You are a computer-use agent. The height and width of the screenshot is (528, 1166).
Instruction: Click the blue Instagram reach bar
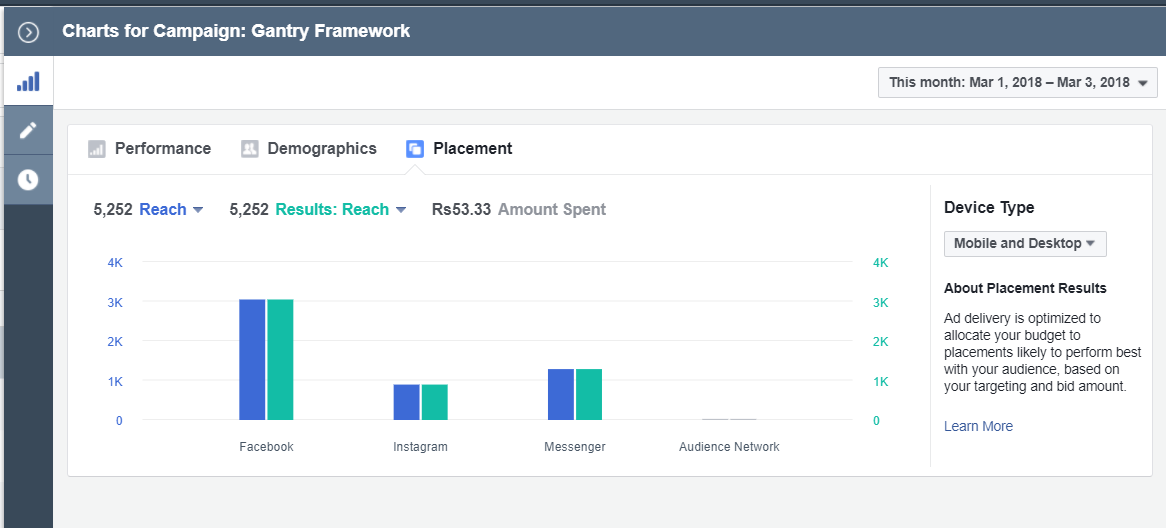(x=407, y=402)
